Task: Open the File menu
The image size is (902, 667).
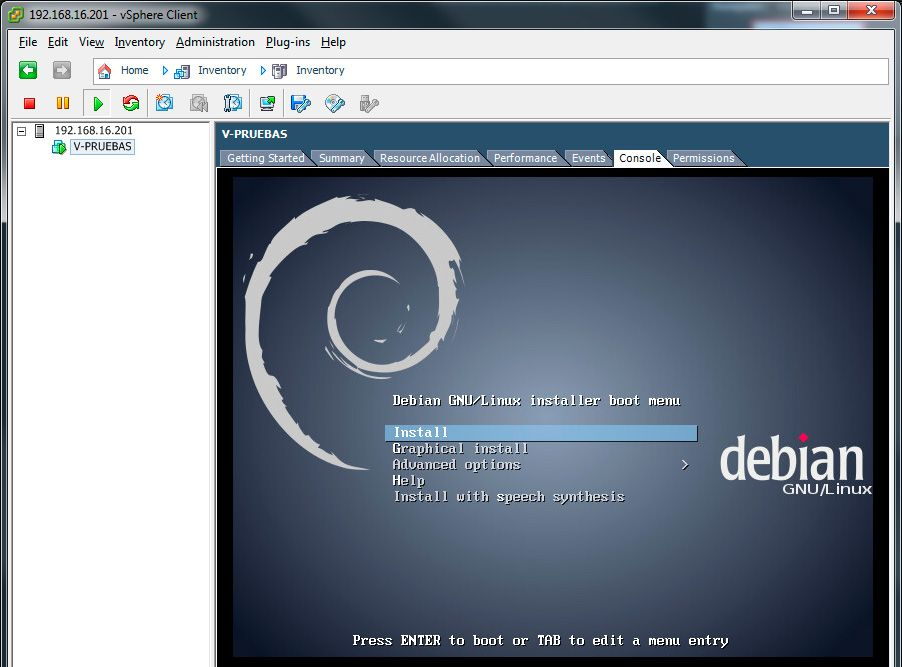Action: pyautogui.click(x=28, y=42)
